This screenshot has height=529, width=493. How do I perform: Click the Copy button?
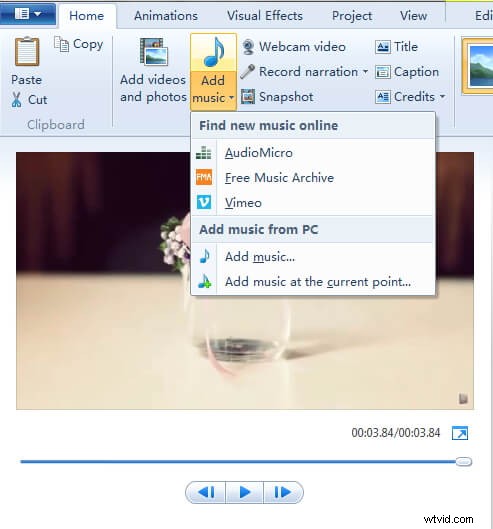(x=79, y=44)
